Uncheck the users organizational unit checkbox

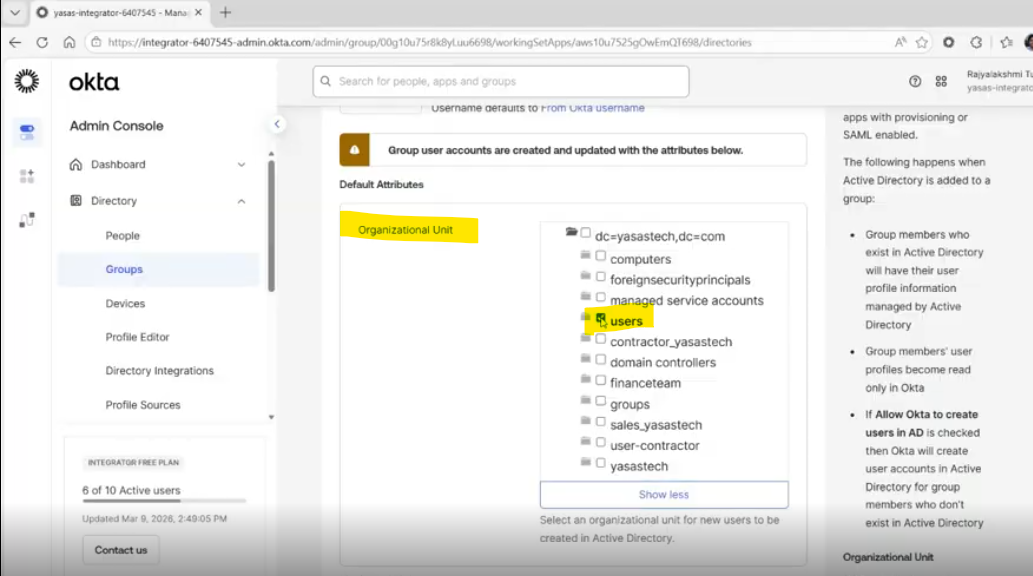point(601,319)
